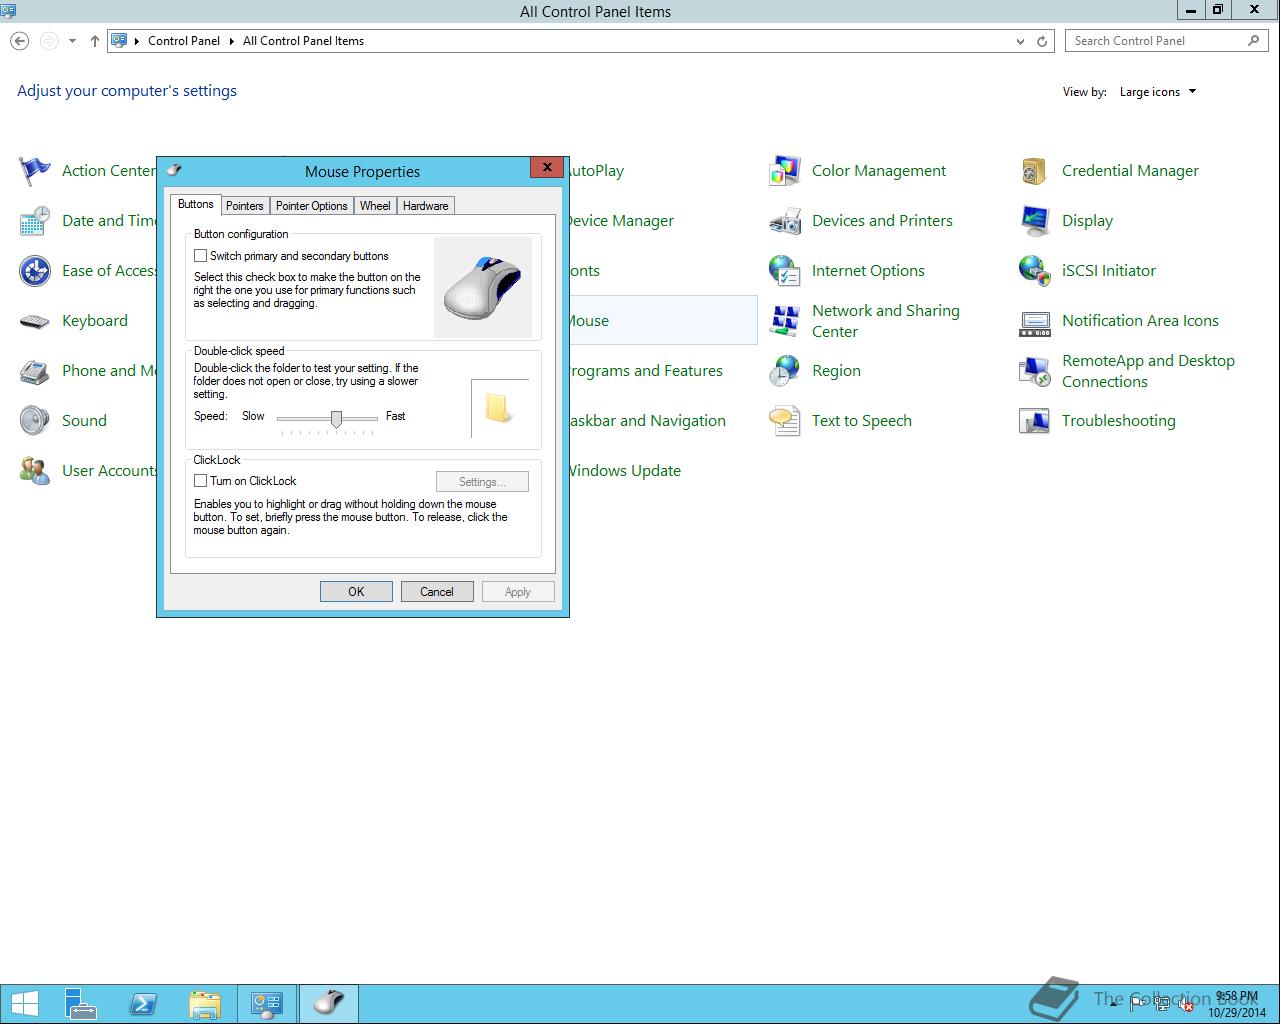Click the Back navigation arrow
This screenshot has width=1280, height=1024.
tap(19, 41)
